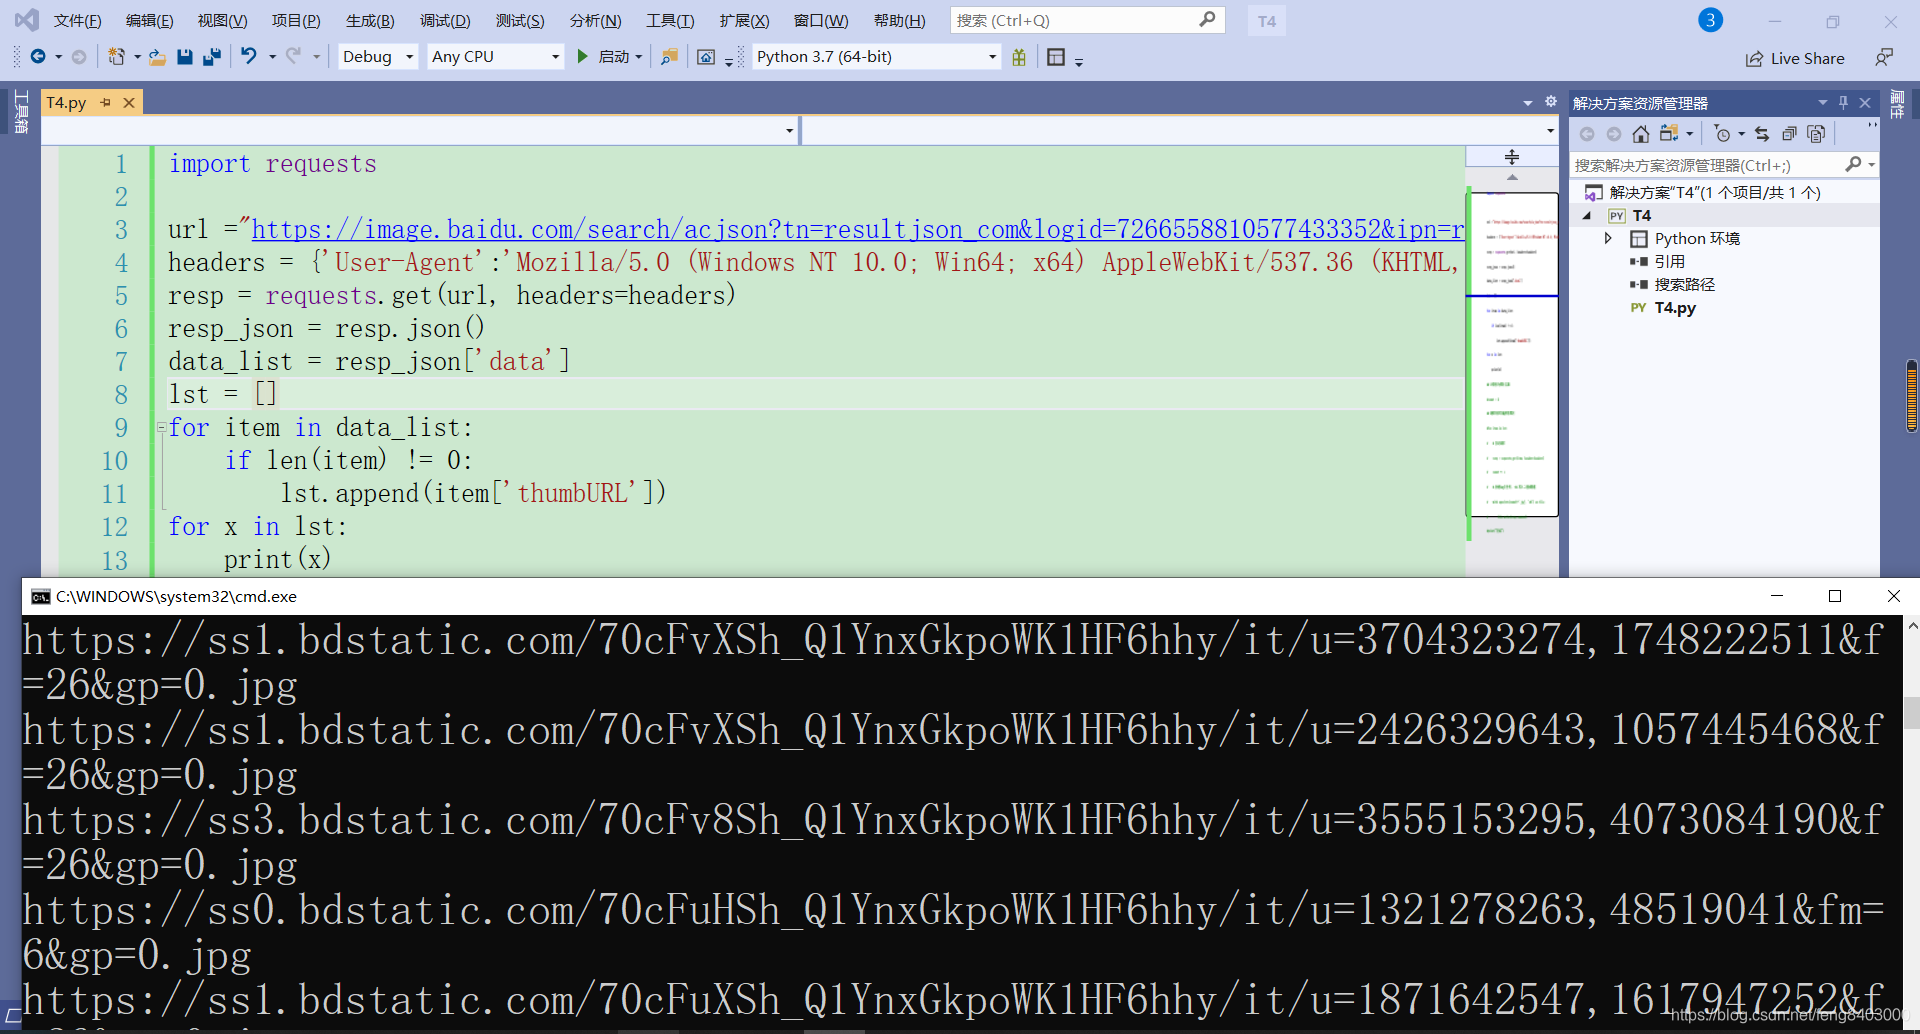Screen dimensions: 1920x1034
Task: Click the split editor icon above the scrollbar
Action: pyautogui.click(x=1512, y=157)
